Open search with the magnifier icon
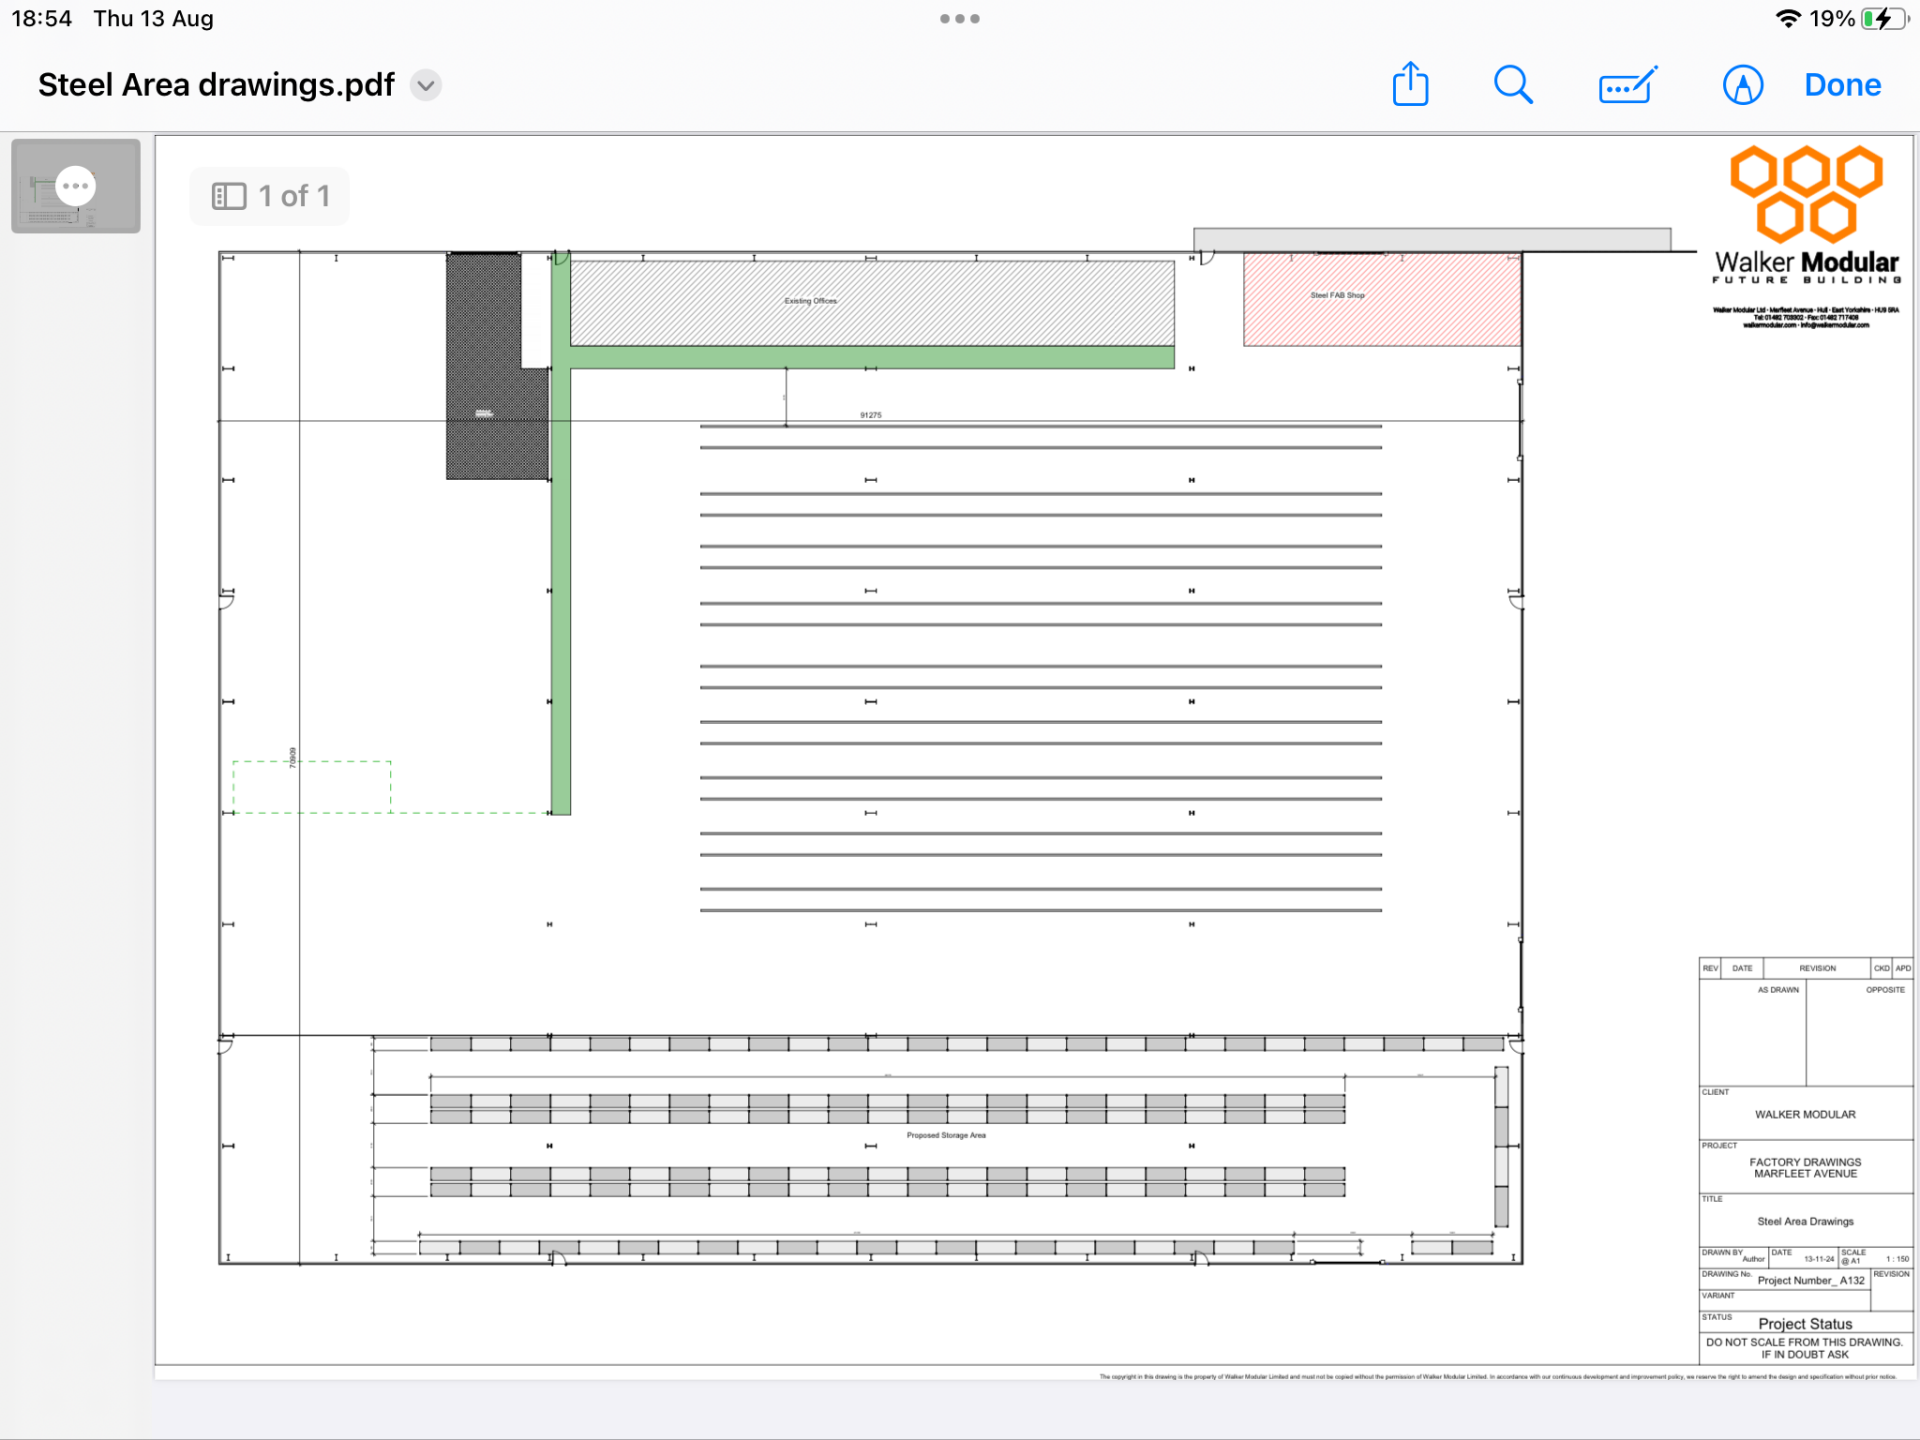Viewport: 1920px width, 1440px height. 1513,85
